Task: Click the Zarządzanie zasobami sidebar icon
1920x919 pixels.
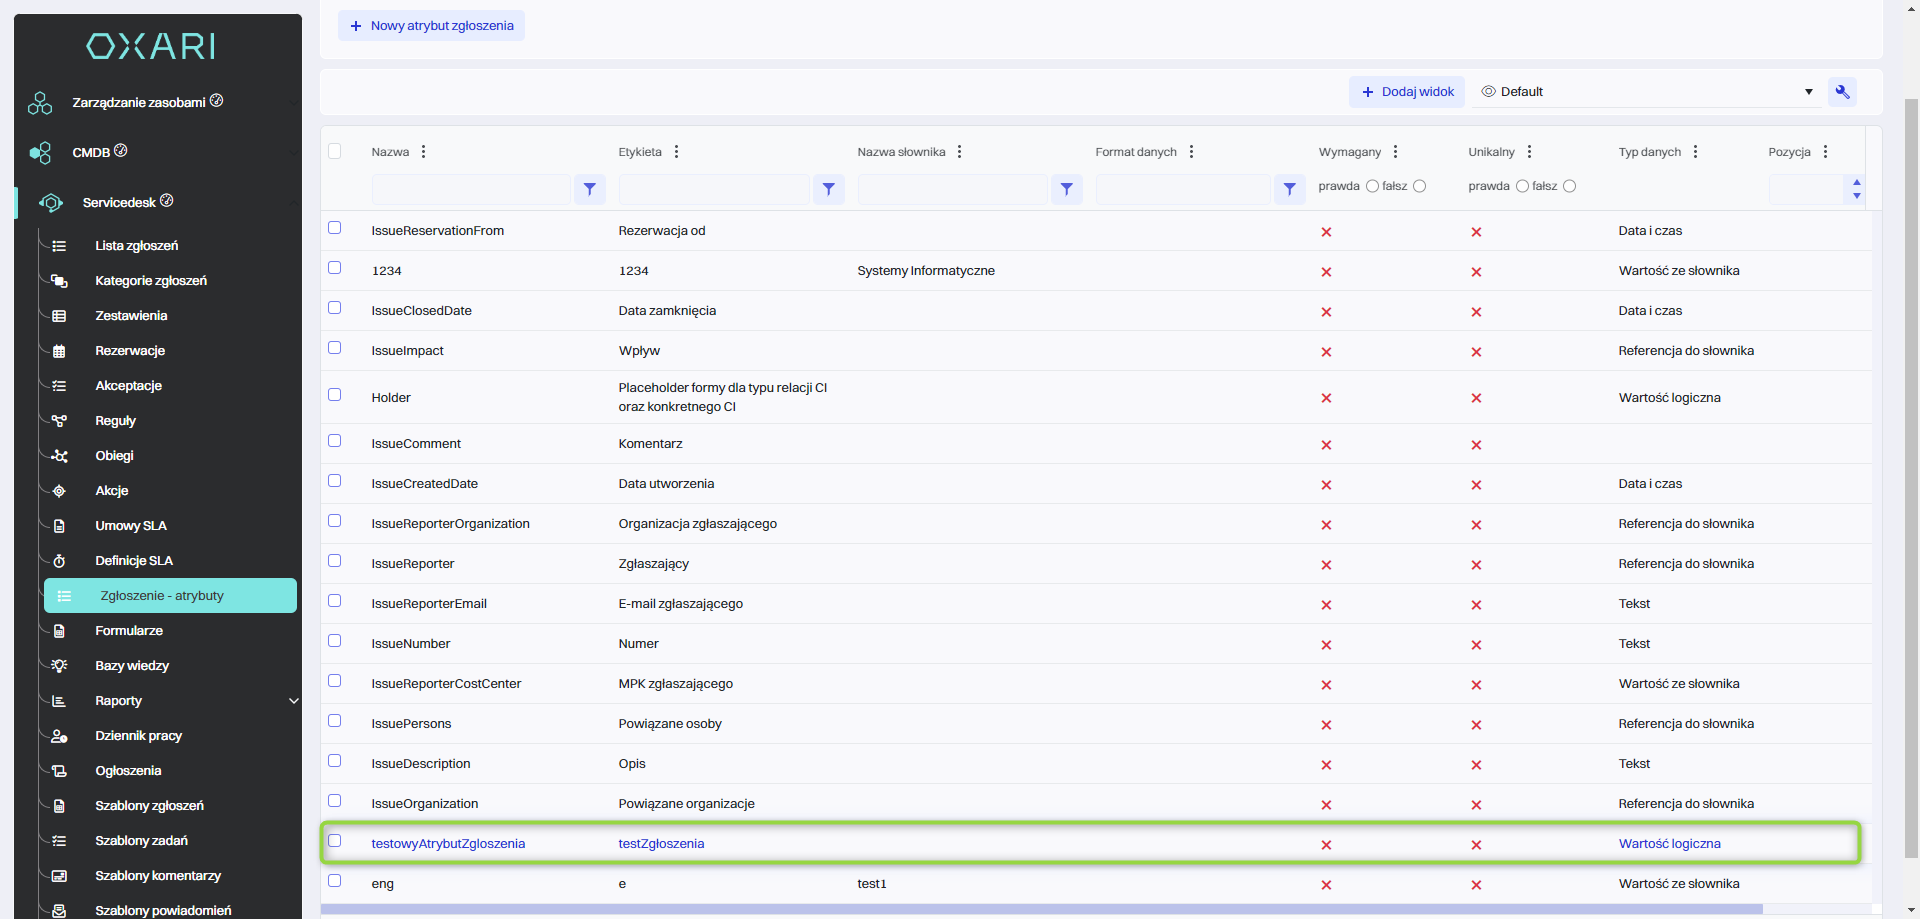Action: coord(40,103)
